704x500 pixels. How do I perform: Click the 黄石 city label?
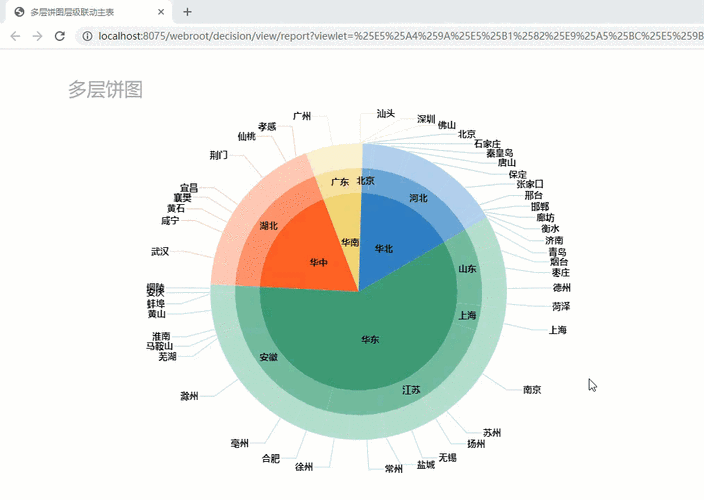(176, 209)
